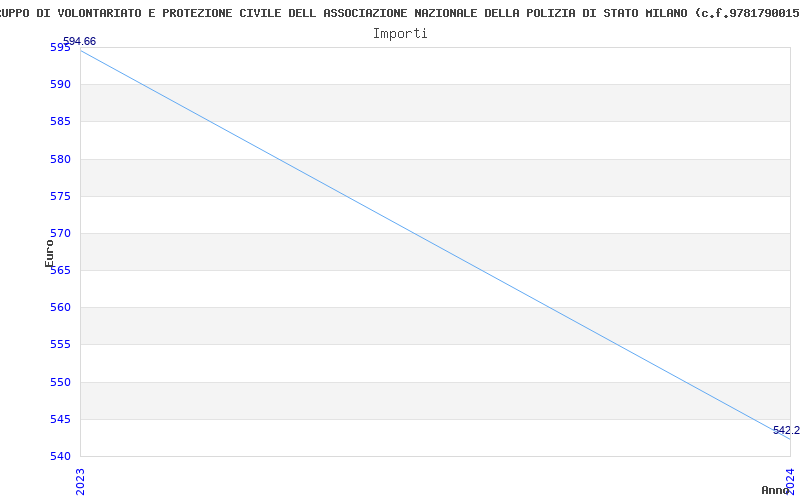The image size is (800, 500).
Task: Click the 'Anno' x-axis title
Action: pyautogui.click(x=776, y=490)
